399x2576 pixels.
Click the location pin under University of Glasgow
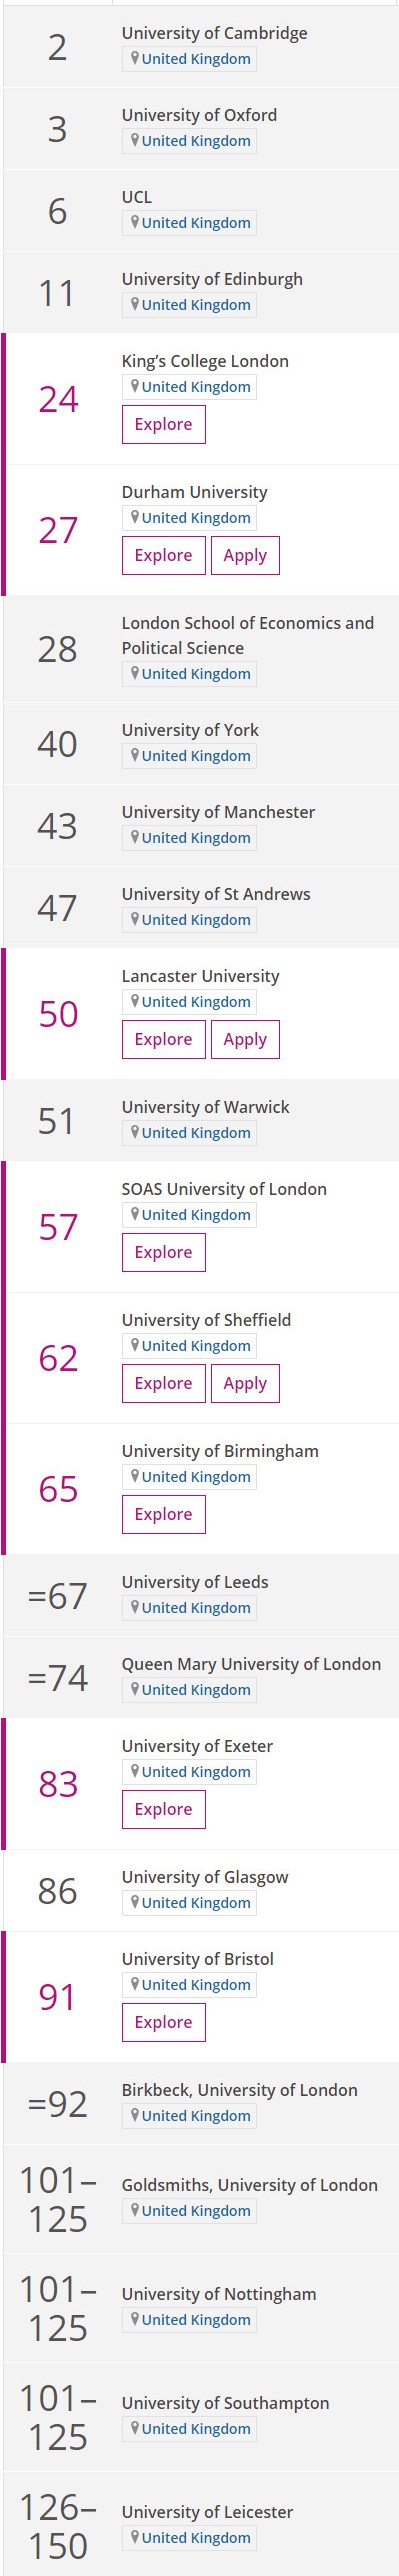click(135, 1902)
